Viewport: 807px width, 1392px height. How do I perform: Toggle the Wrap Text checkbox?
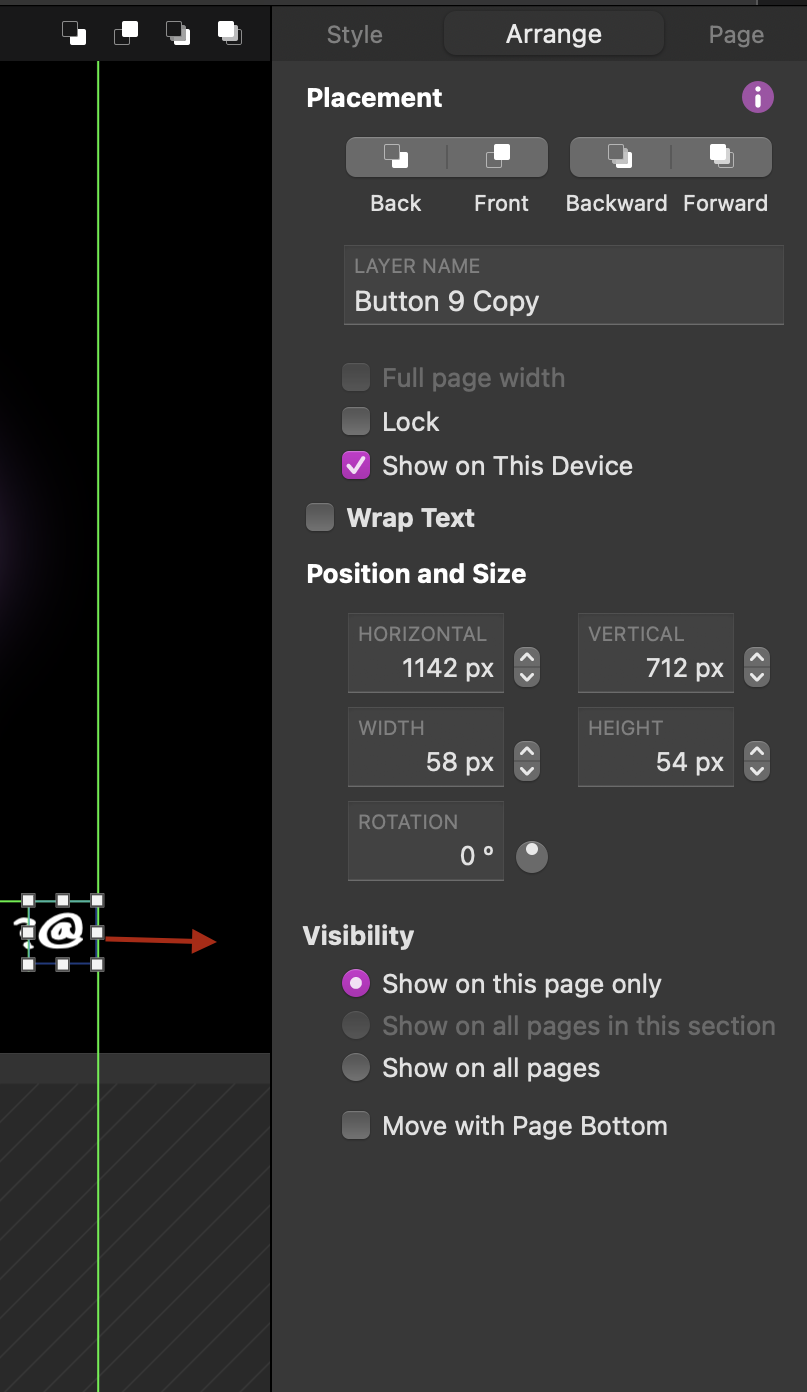point(320,517)
